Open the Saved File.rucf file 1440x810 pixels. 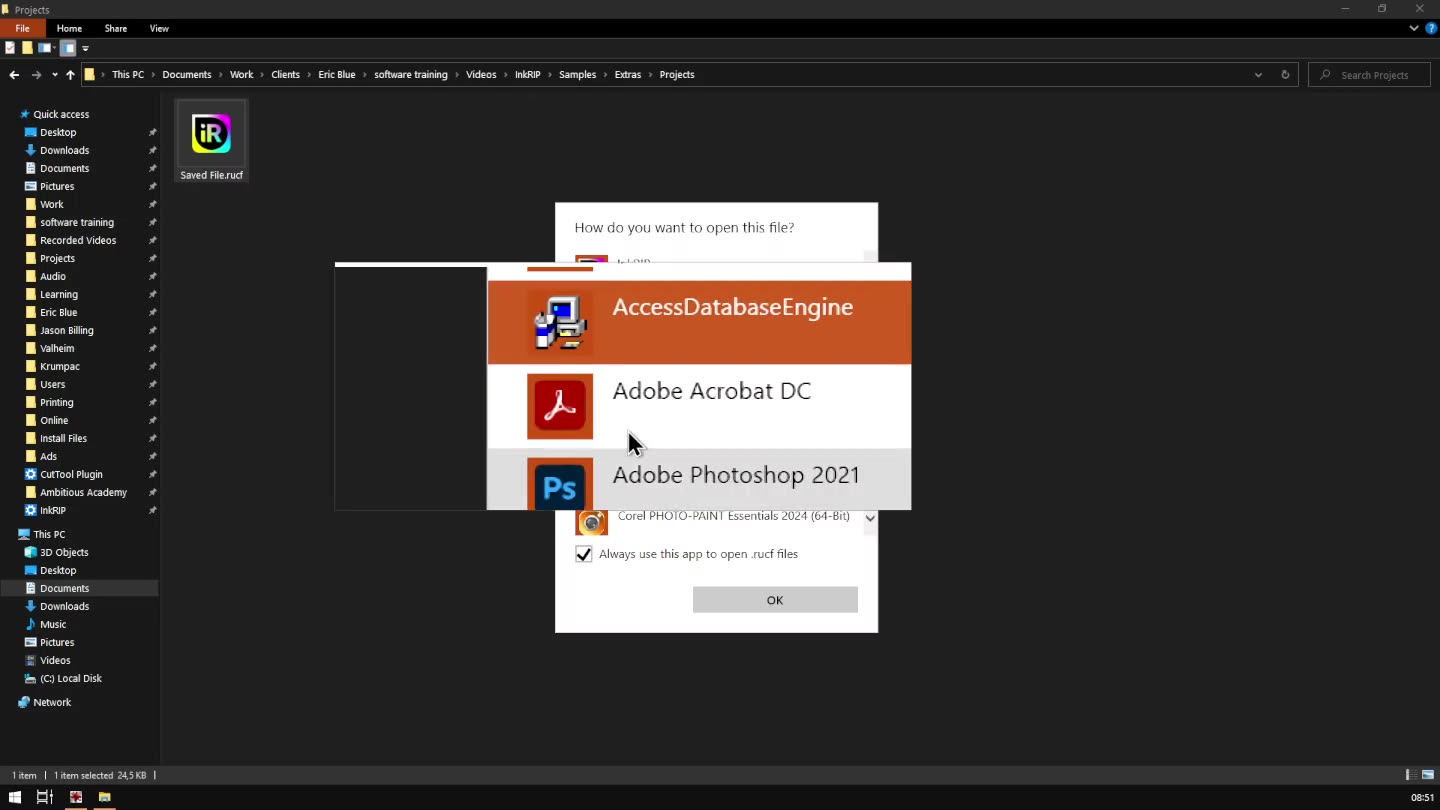click(211, 142)
